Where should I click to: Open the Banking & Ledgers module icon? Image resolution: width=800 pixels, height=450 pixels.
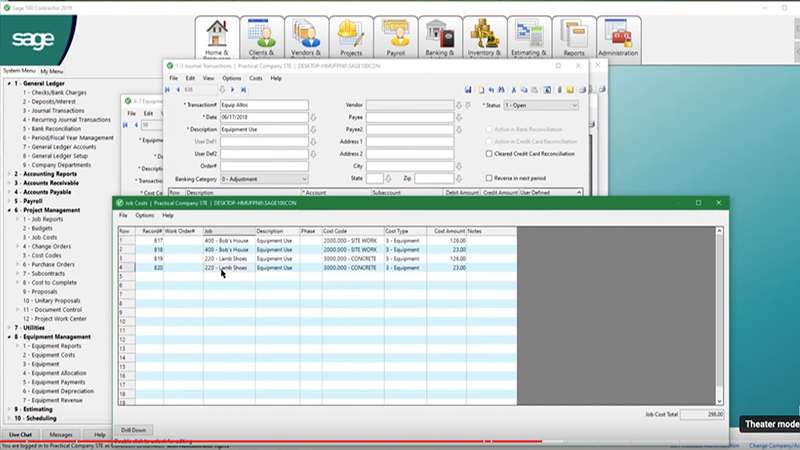pyautogui.click(x=440, y=38)
